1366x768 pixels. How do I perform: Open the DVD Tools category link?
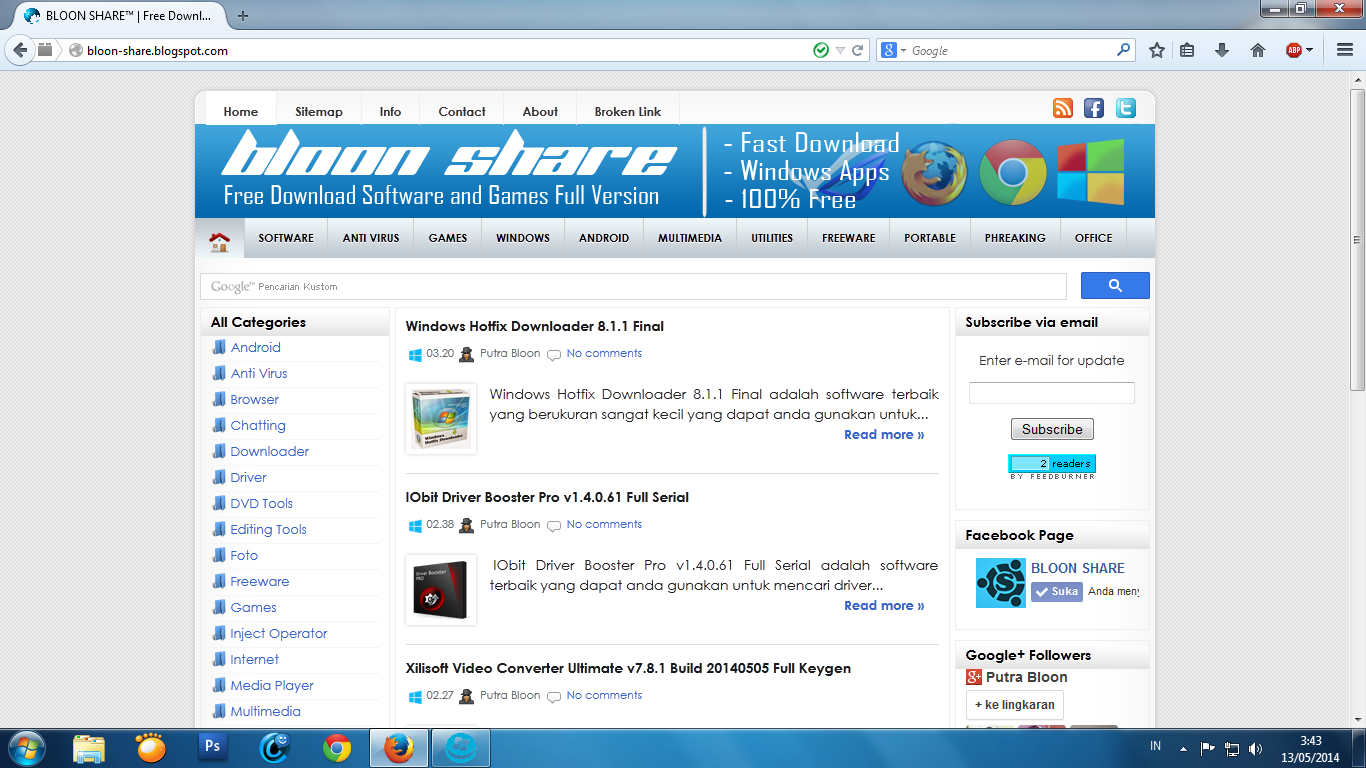(x=262, y=503)
